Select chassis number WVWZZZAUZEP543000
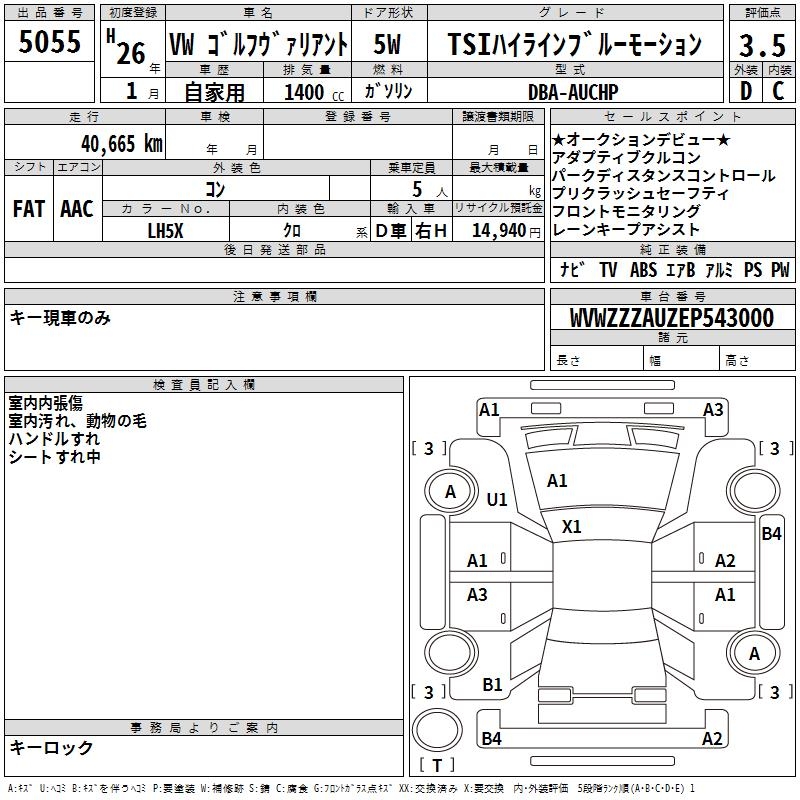The image size is (800, 800). click(x=672, y=318)
